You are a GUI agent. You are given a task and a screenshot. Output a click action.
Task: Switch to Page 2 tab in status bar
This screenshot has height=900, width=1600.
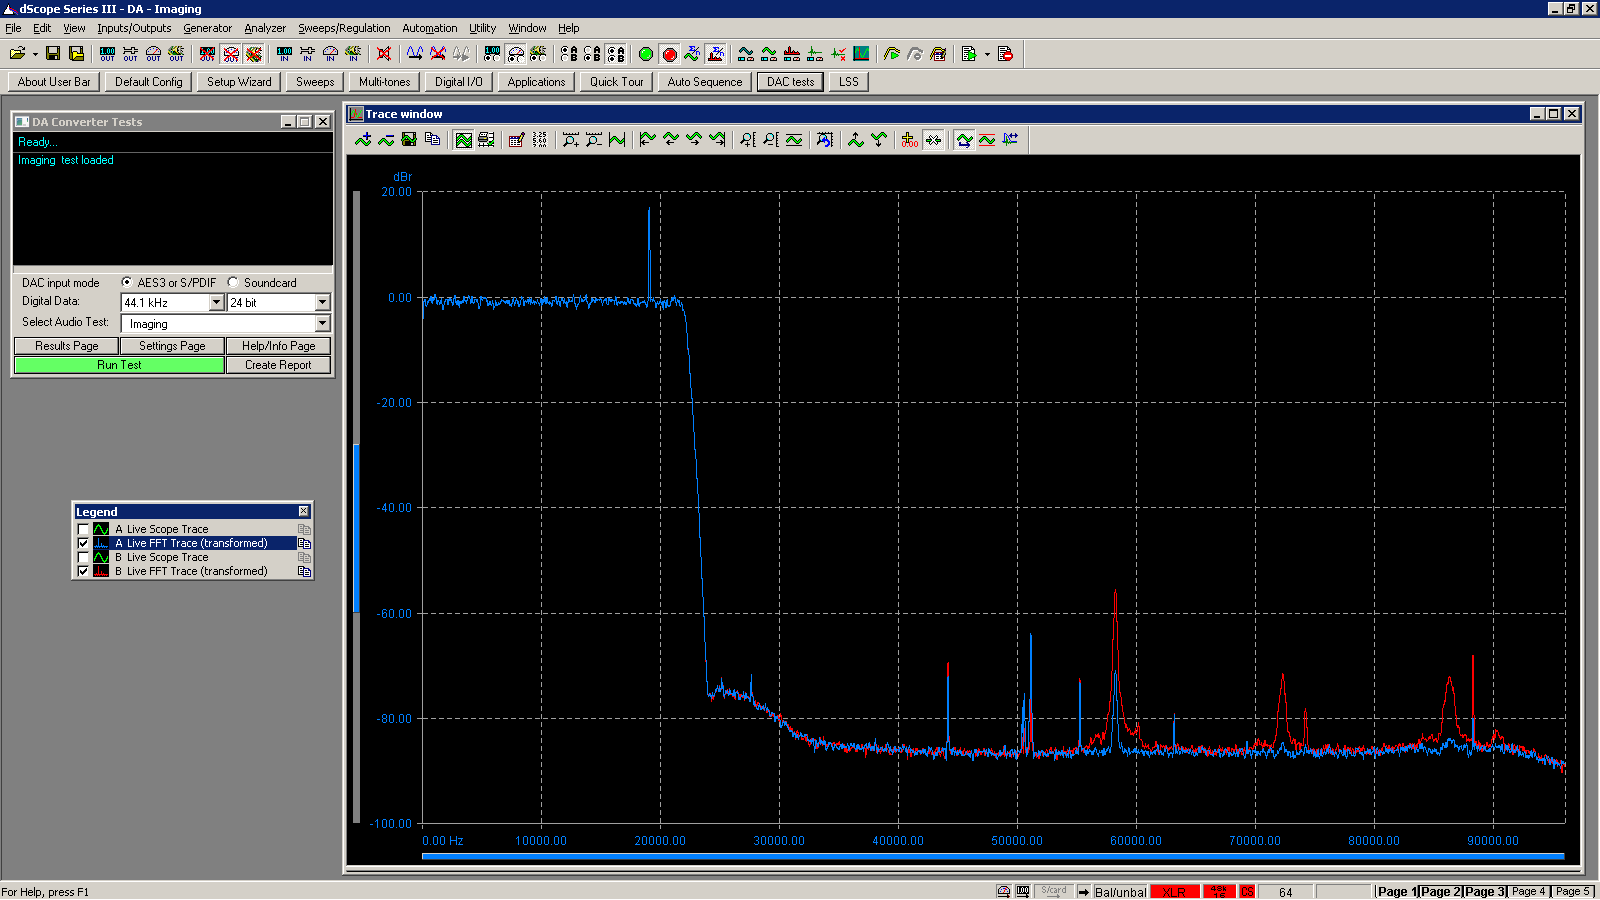coord(1441,892)
